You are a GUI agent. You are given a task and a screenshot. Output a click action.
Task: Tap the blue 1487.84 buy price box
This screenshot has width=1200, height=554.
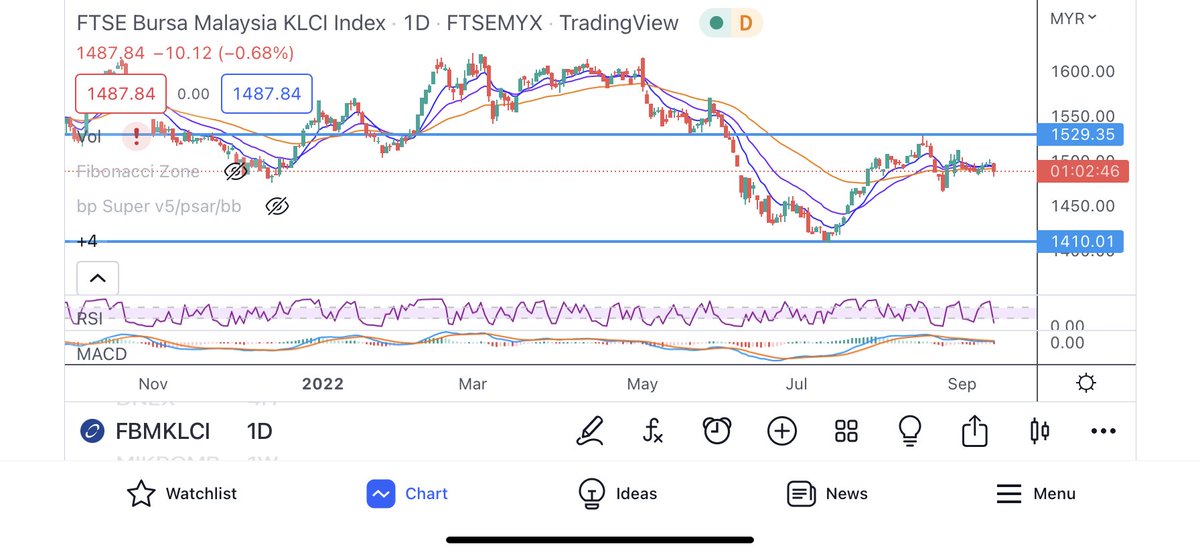(x=267, y=94)
